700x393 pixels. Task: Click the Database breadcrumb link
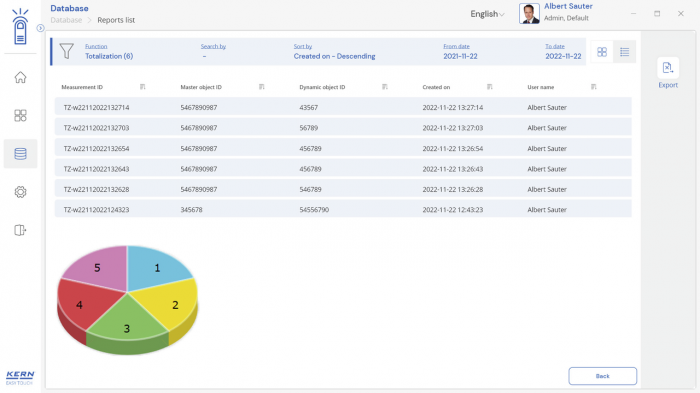[66, 20]
